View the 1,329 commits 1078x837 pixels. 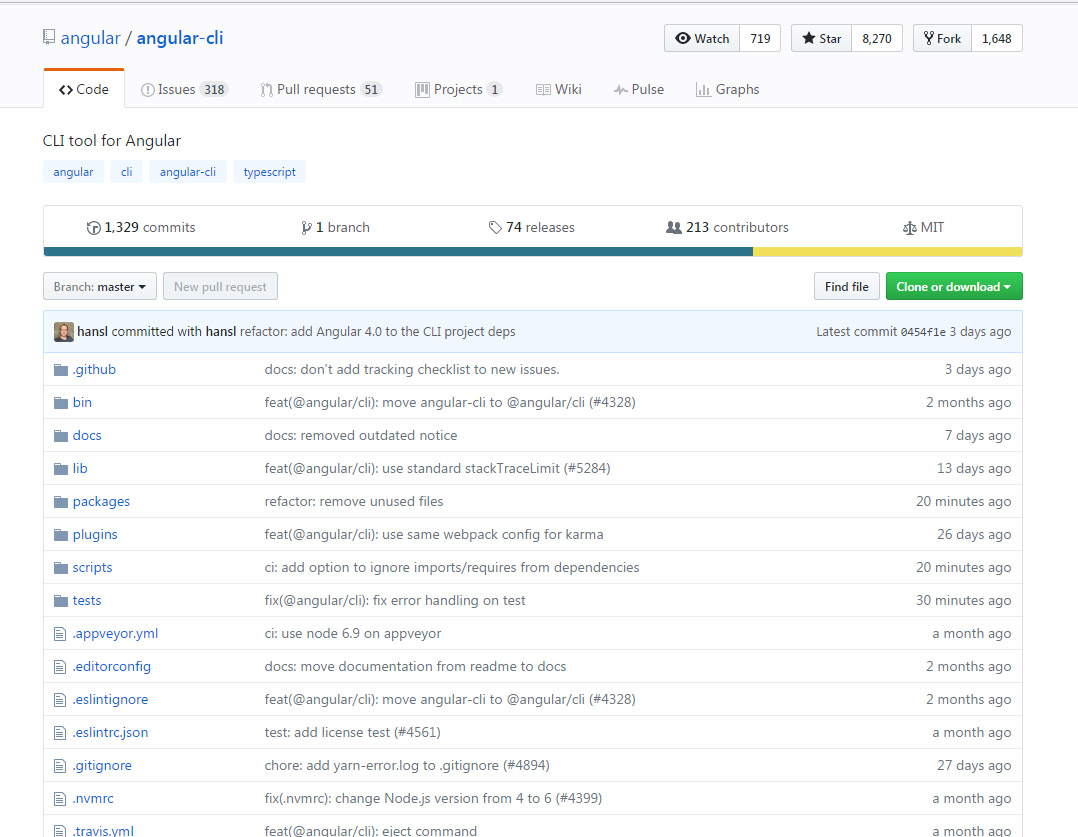141,228
